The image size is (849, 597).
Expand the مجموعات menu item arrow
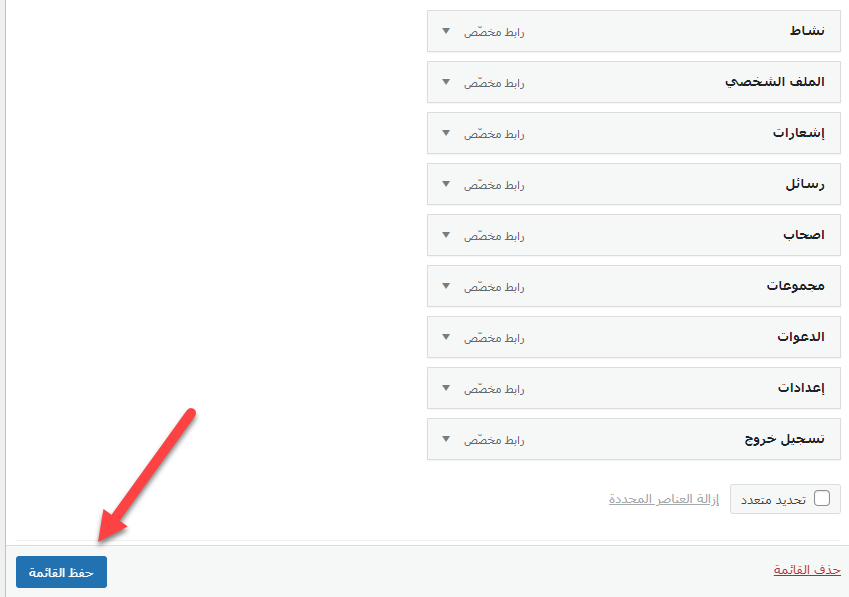click(x=446, y=286)
